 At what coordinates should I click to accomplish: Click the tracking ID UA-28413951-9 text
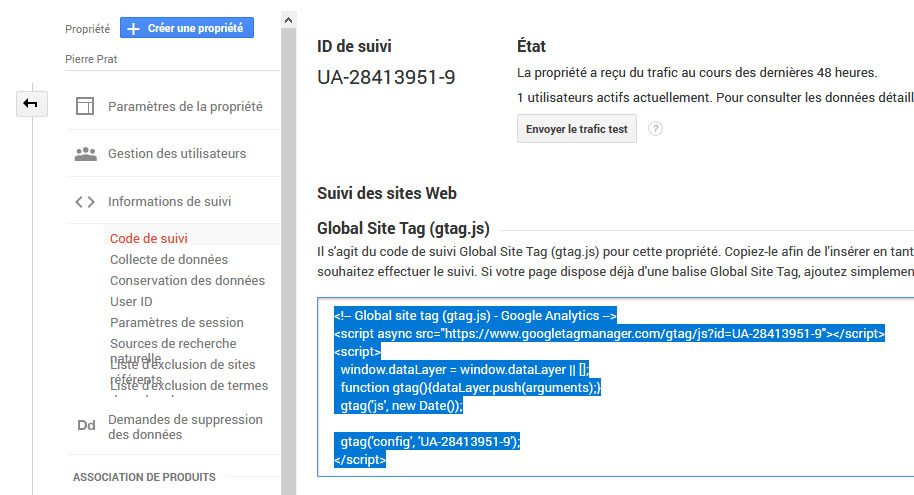tap(386, 78)
